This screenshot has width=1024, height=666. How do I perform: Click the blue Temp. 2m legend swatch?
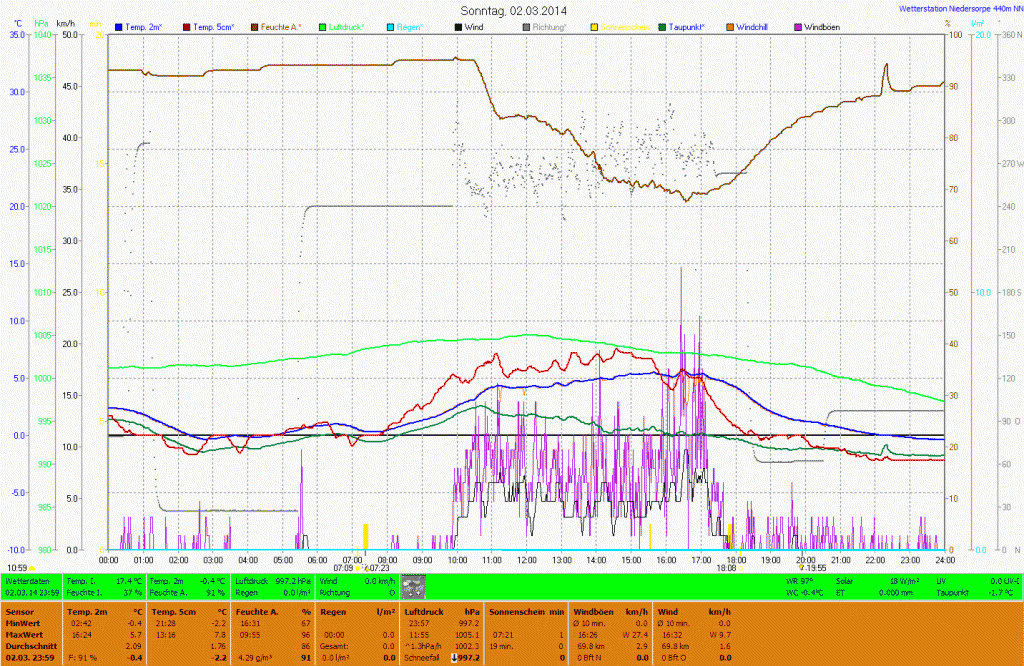[120, 25]
